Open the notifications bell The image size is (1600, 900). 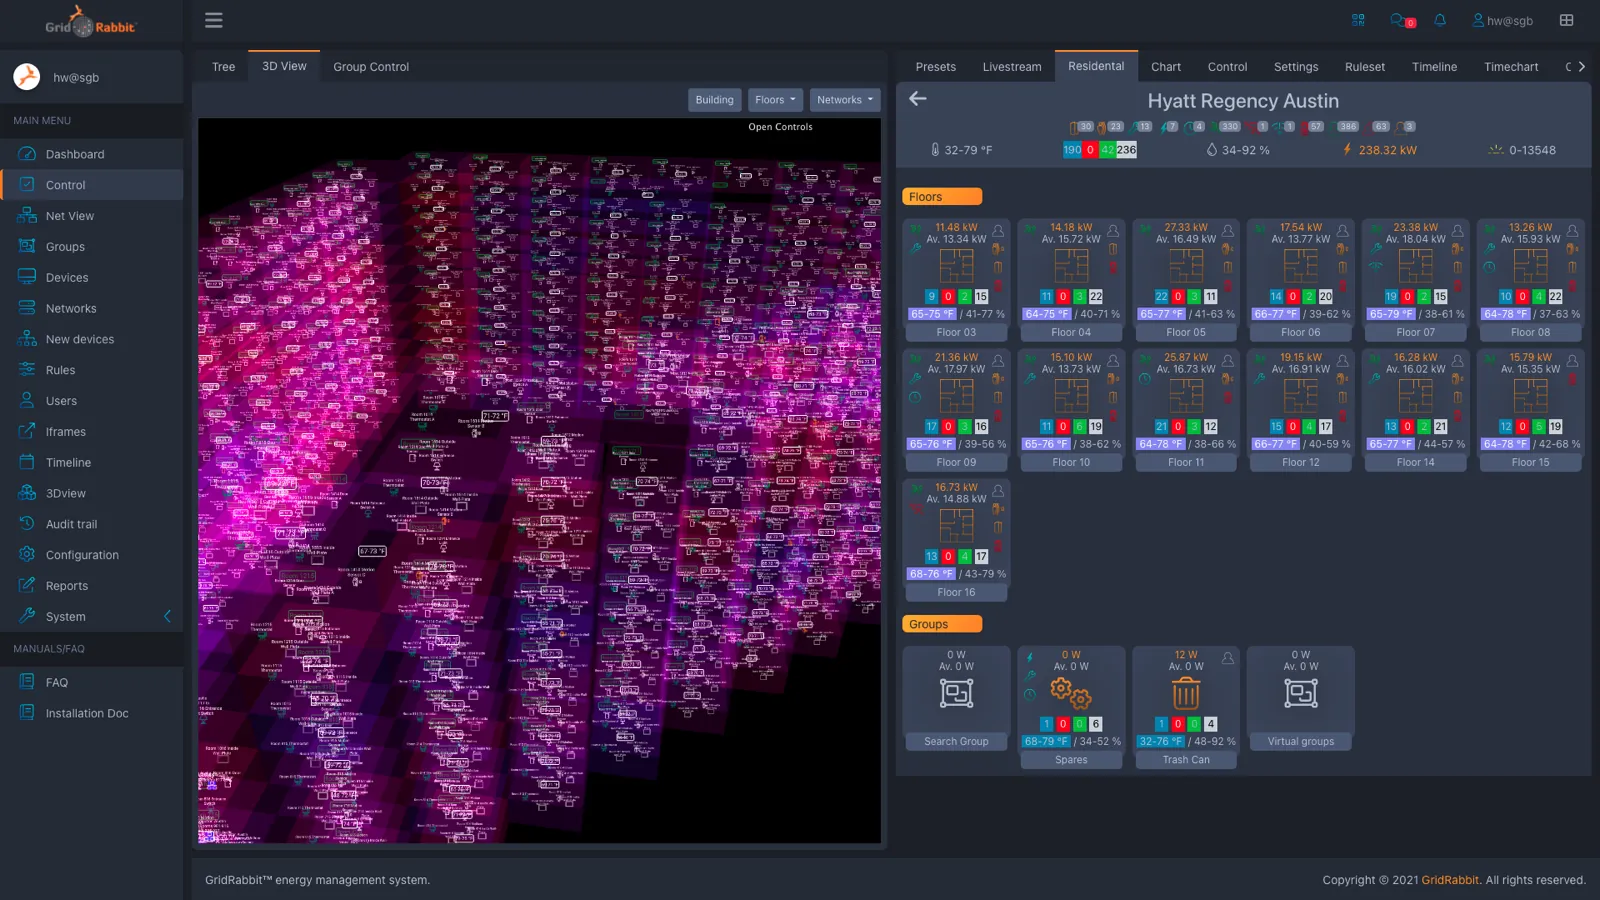1440,20
